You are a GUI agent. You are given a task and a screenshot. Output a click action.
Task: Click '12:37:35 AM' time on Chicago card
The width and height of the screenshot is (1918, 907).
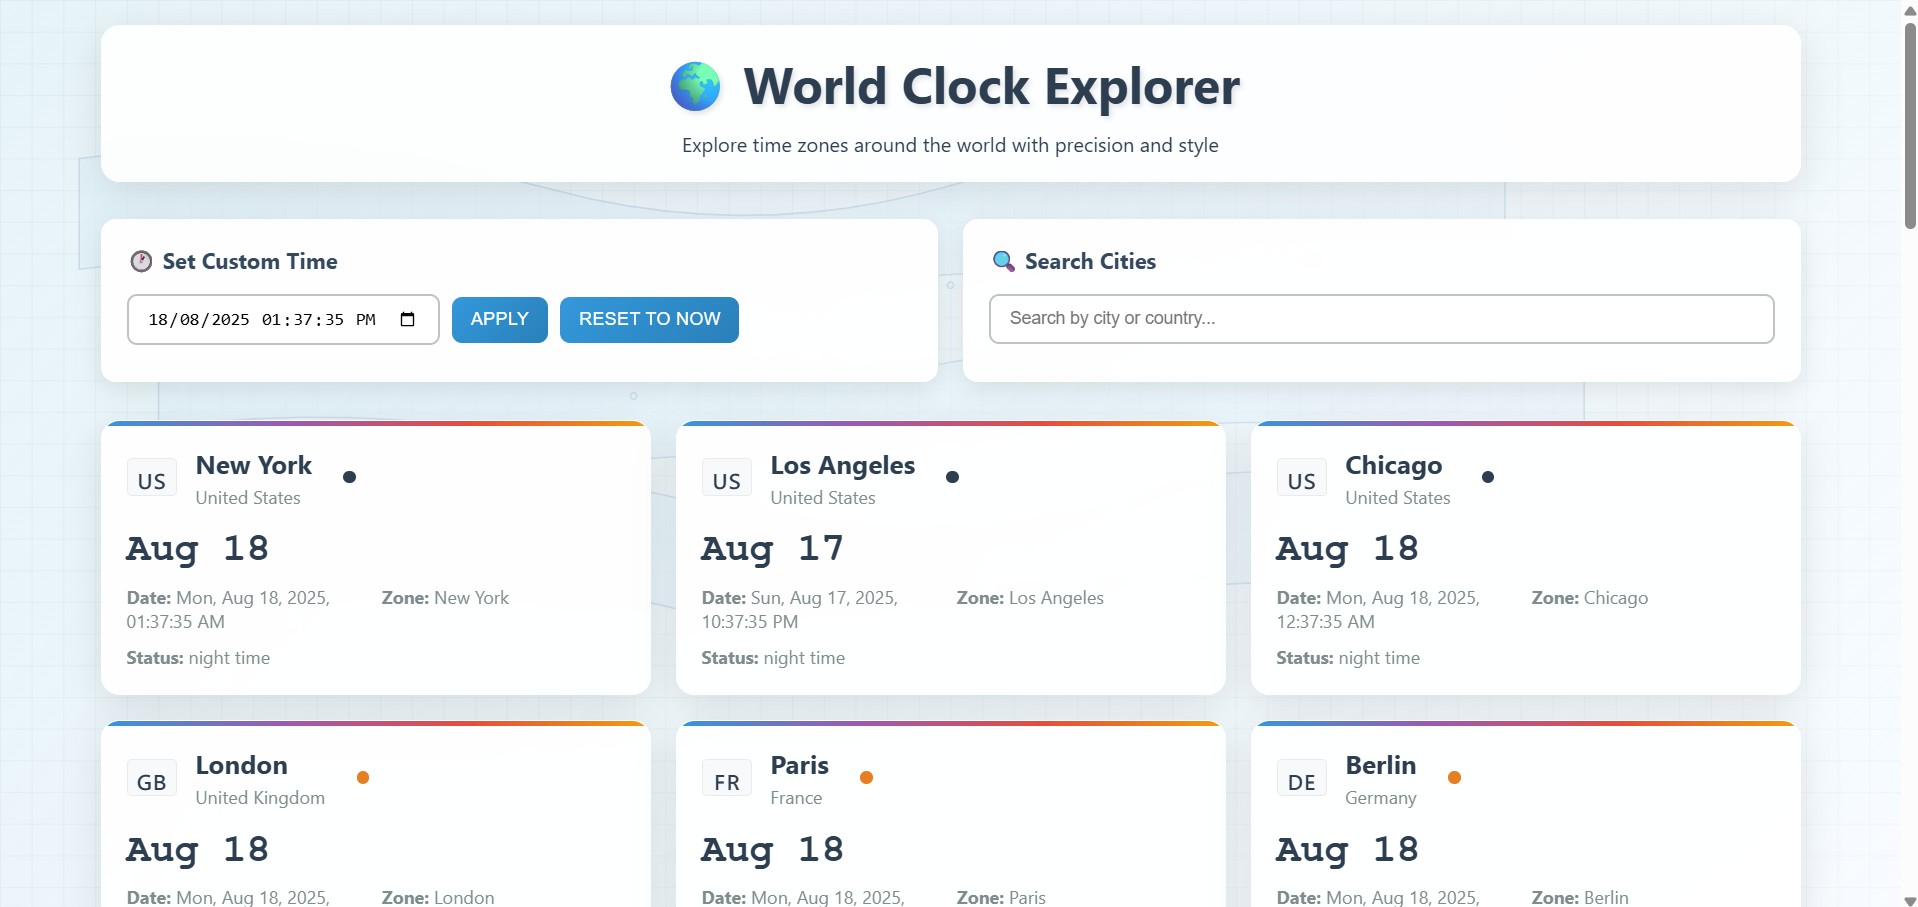point(1325,622)
